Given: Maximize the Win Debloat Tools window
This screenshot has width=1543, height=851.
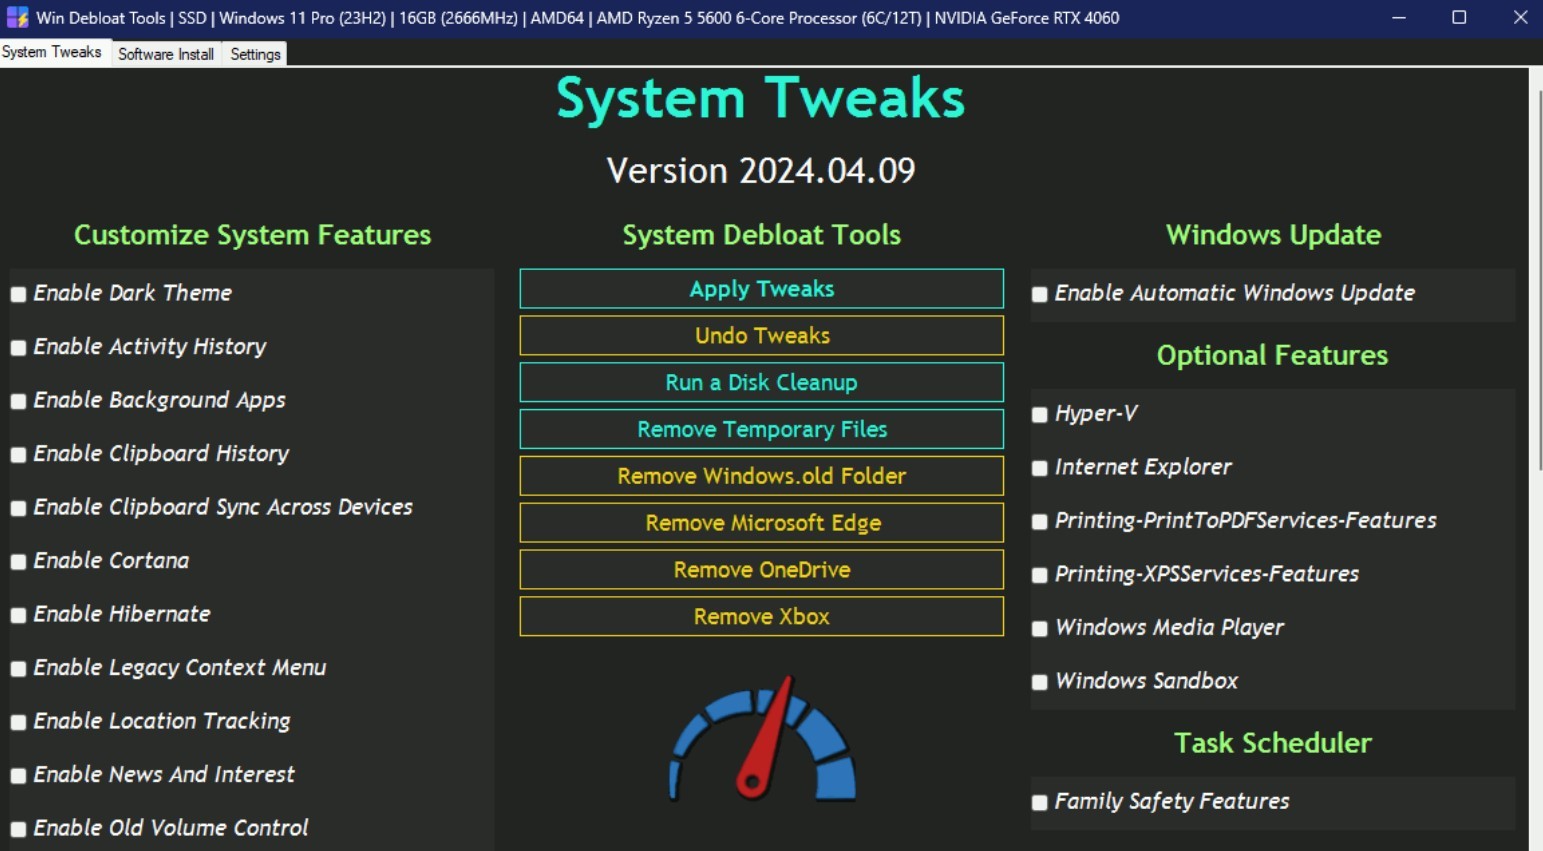Looking at the screenshot, I should (1459, 18).
